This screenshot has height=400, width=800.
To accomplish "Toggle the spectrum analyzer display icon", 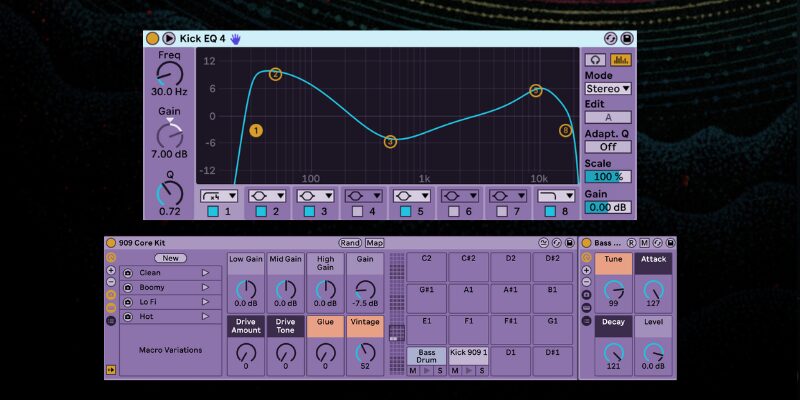I will point(621,60).
